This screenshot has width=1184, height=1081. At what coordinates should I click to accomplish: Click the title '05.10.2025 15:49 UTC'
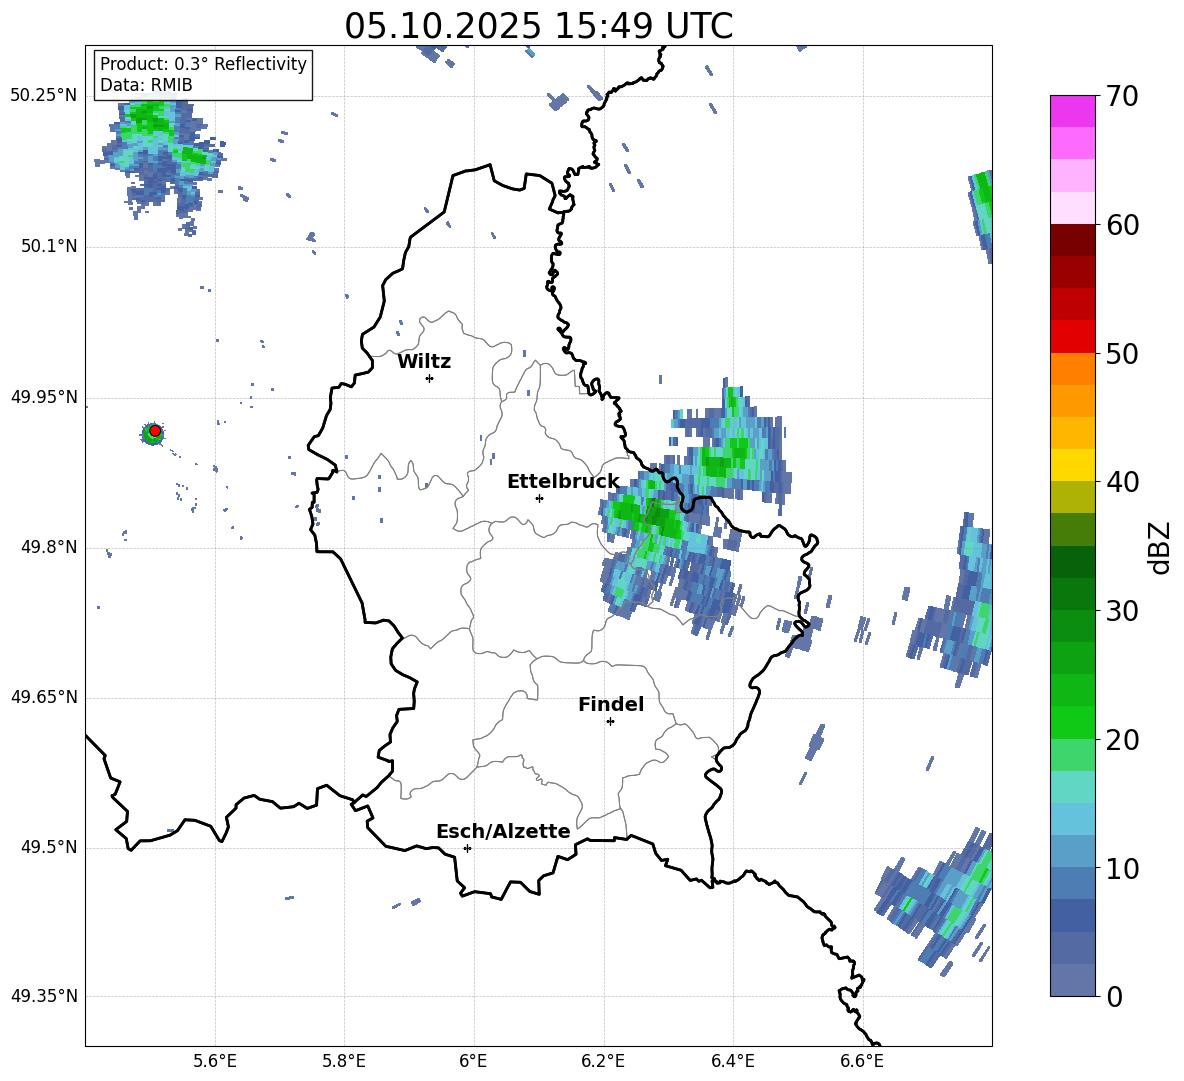click(x=538, y=26)
